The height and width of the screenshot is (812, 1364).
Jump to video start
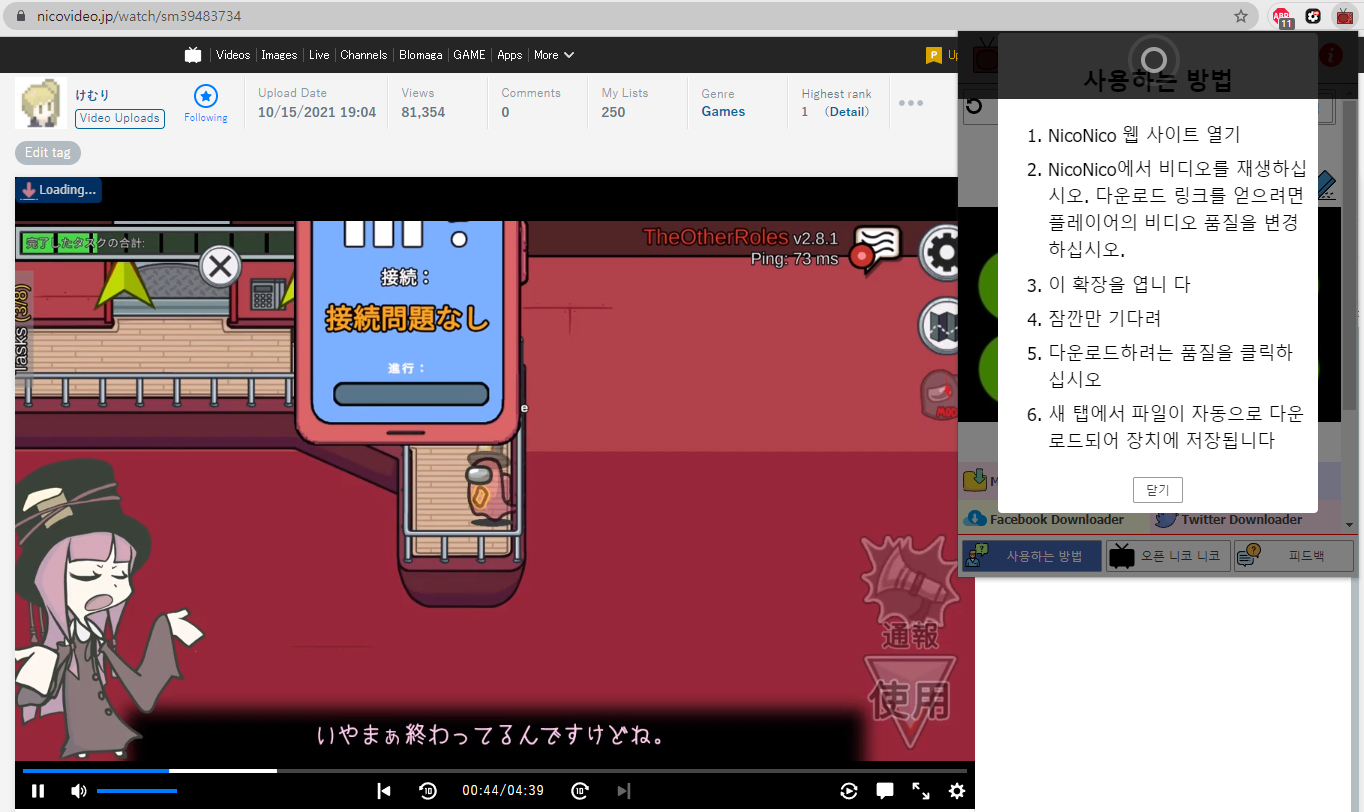coord(384,791)
